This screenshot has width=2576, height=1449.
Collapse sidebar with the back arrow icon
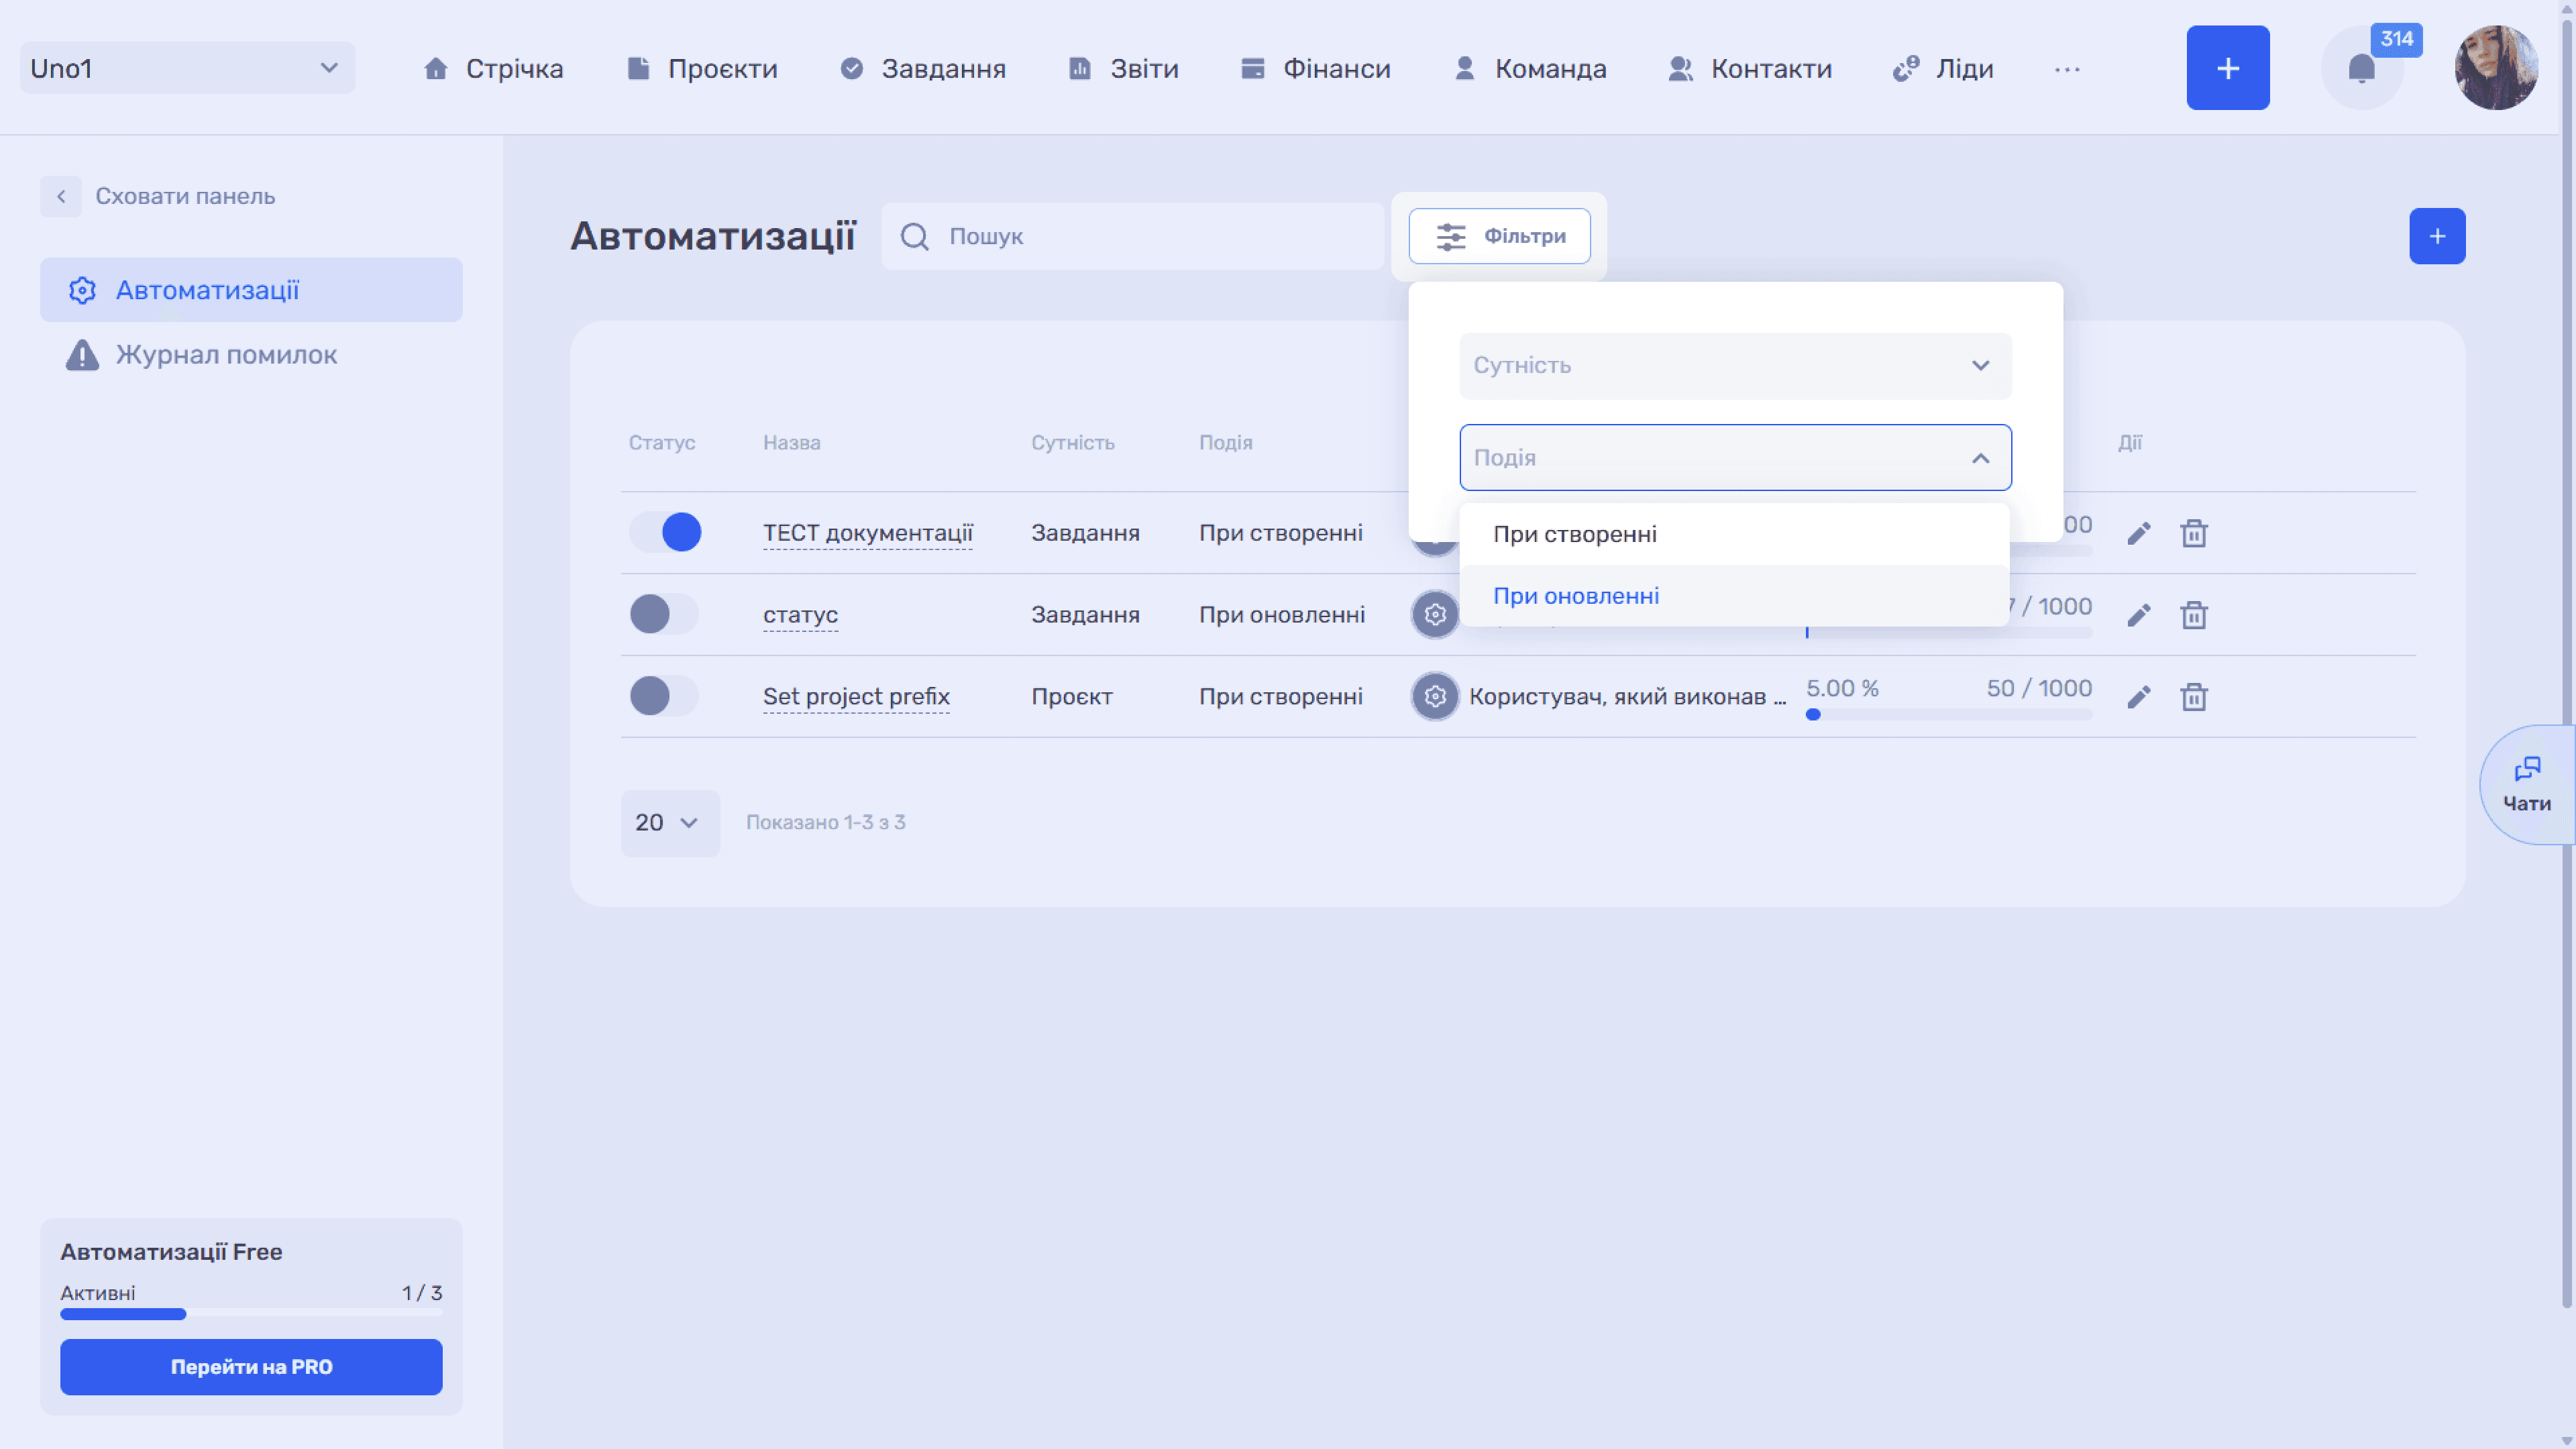[x=61, y=196]
